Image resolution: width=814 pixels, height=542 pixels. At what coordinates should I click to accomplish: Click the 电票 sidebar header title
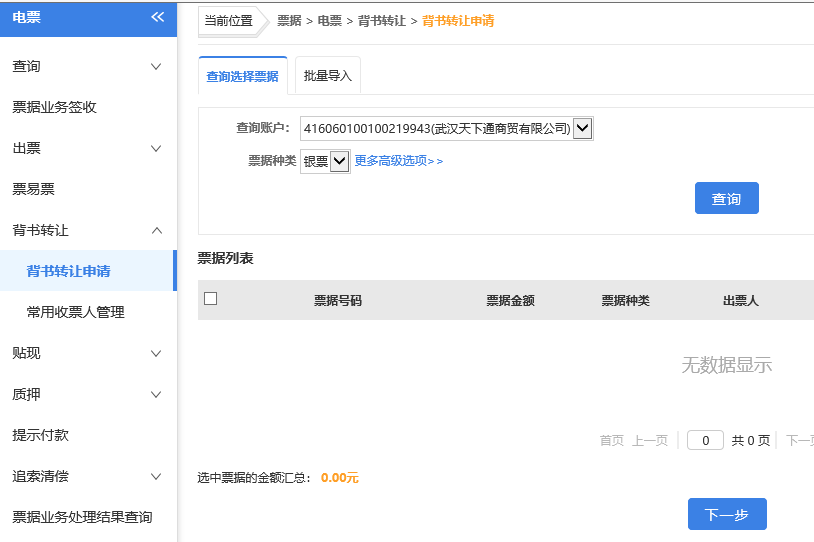tap(26, 17)
